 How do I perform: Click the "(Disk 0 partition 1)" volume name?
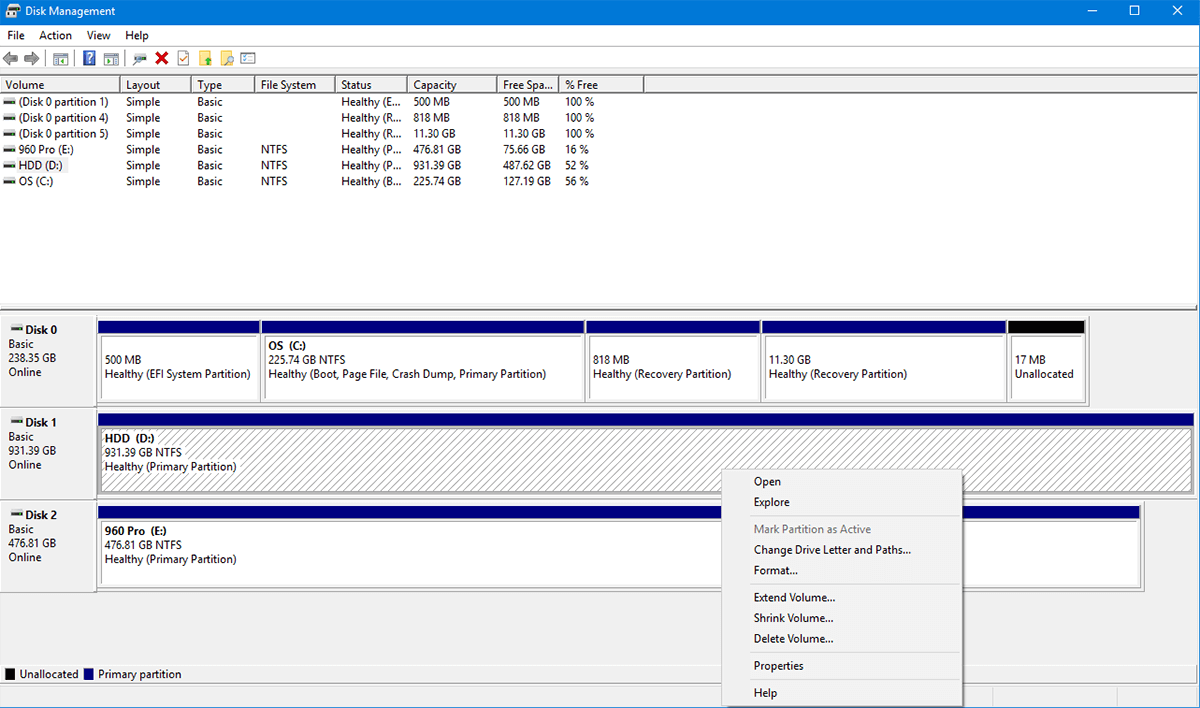tap(64, 102)
